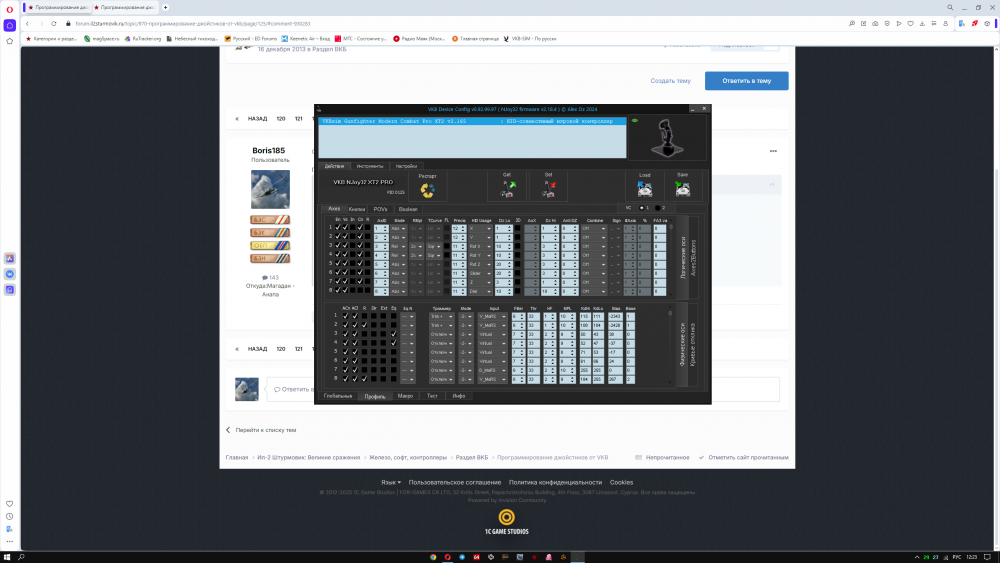Toggle the R checkbox for logical axis 8
The width and height of the screenshot is (1000, 563).
coord(367,290)
